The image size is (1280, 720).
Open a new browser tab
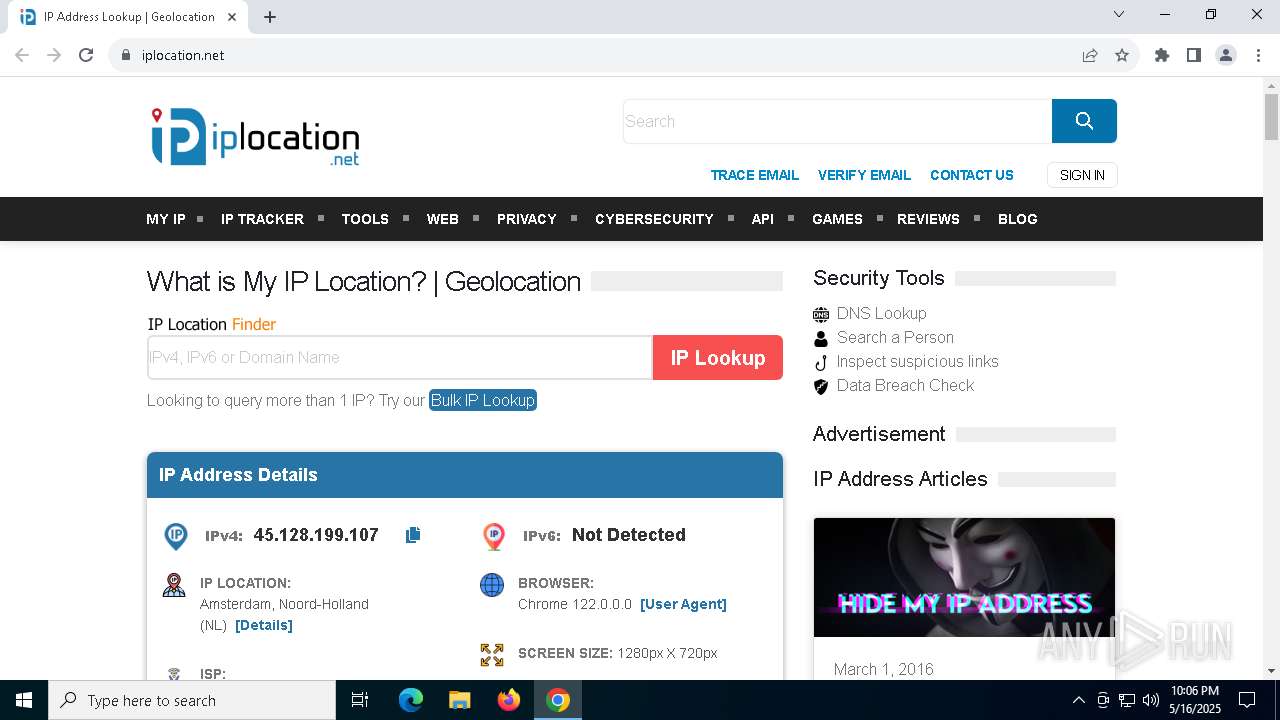pos(270,17)
